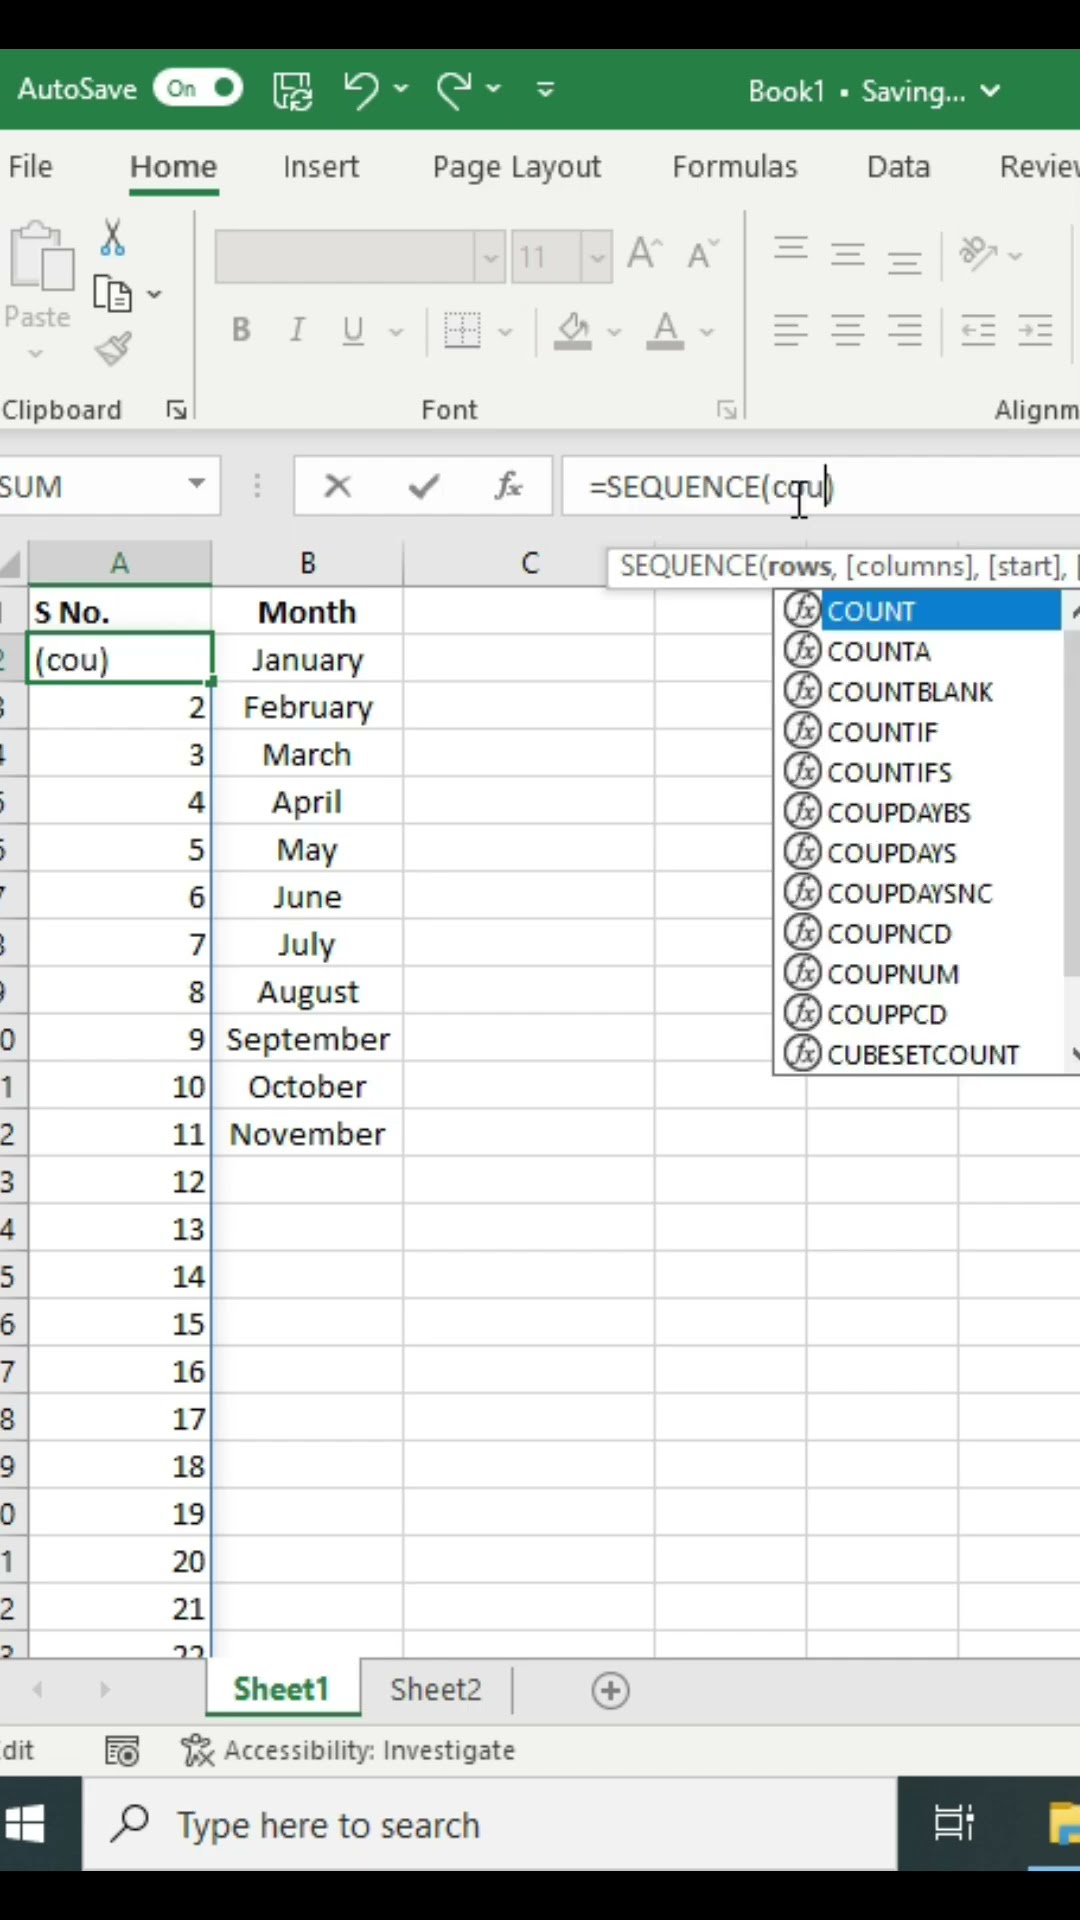Click Increase Indent icon
1080x1920 pixels.
(x=1035, y=329)
